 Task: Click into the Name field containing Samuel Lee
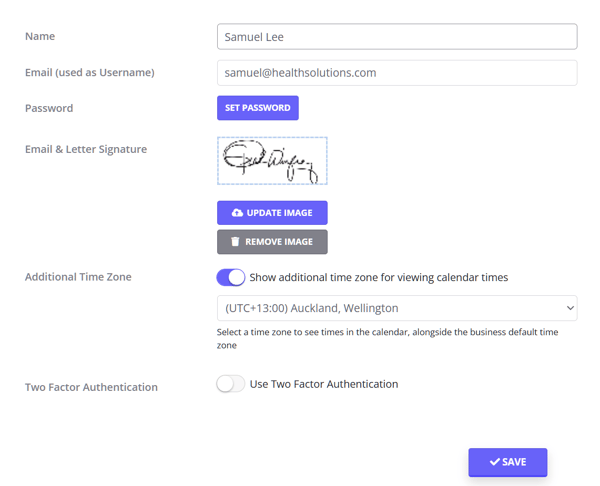tap(396, 37)
